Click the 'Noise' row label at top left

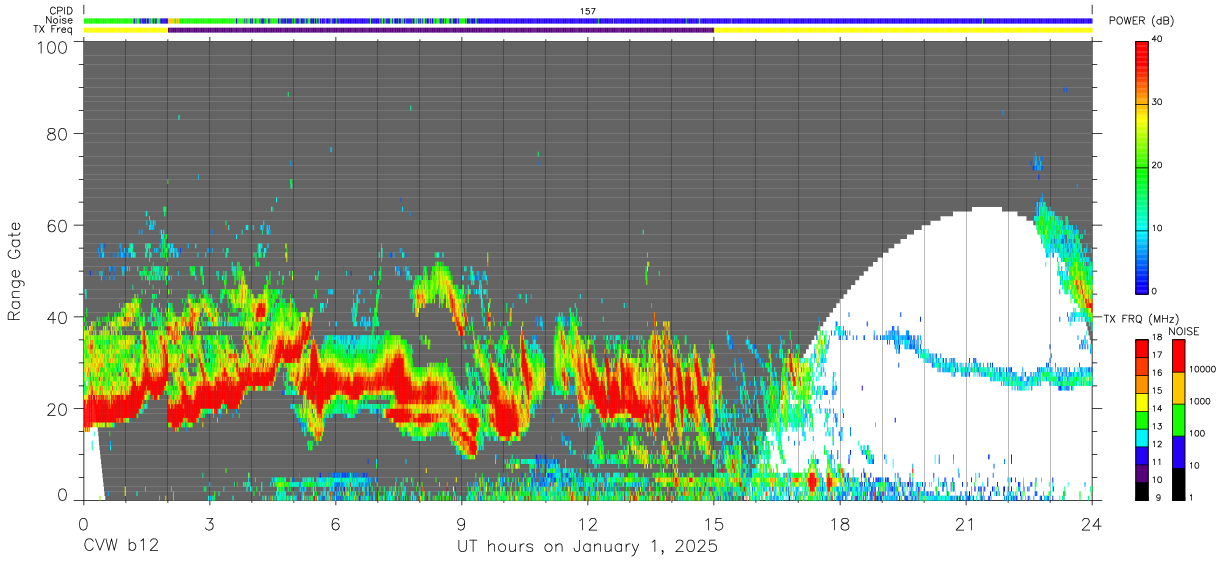(x=61, y=20)
